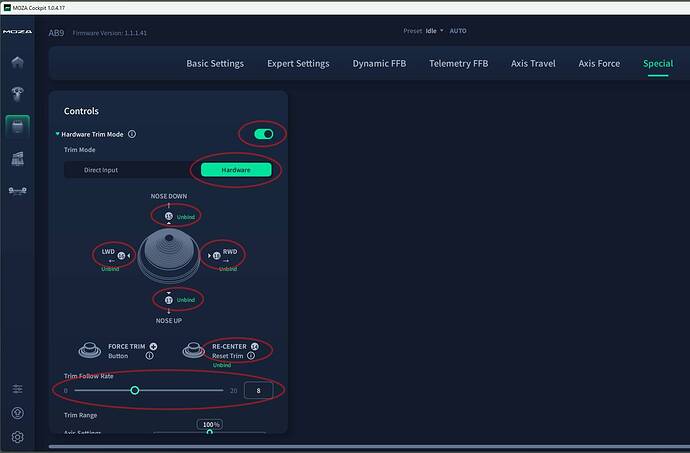
Task: Click the Trim Range slider handle at 100%
Action: (x=210, y=432)
